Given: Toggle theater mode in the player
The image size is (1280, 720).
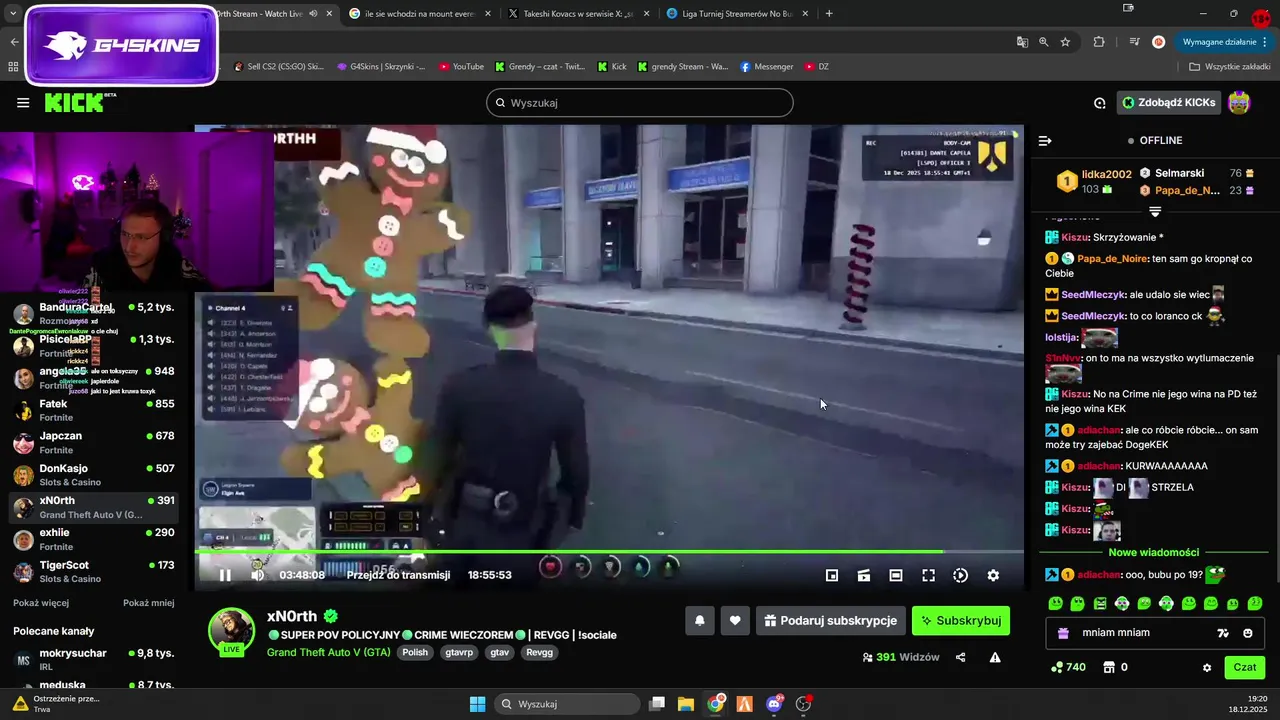Looking at the screenshot, I should click(896, 575).
